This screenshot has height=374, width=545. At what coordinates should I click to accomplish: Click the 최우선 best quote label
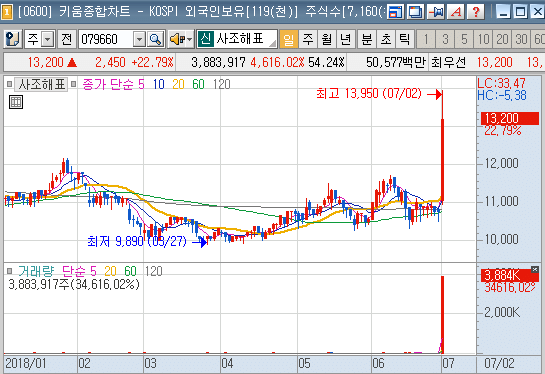point(448,63)
